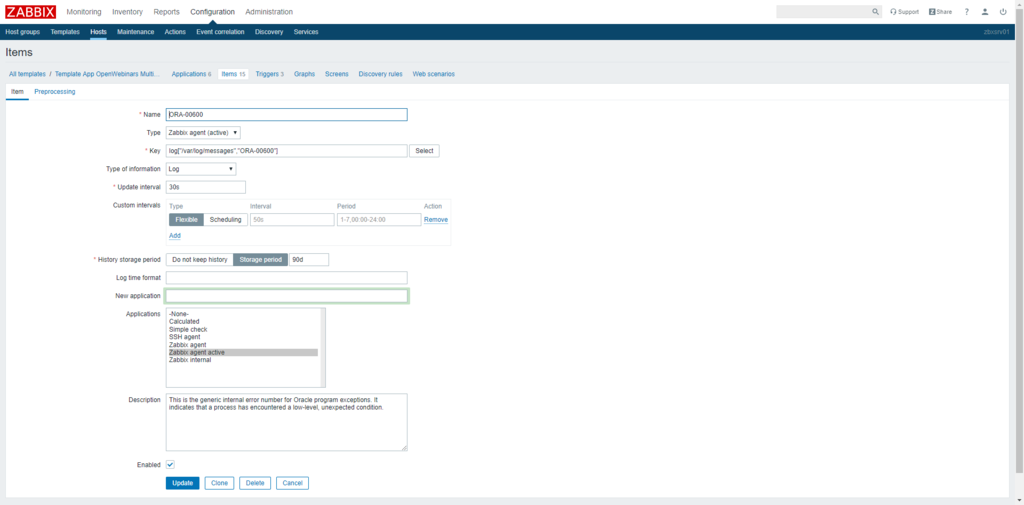Select SSH agent in Applications list

click(x=185, y=337)
